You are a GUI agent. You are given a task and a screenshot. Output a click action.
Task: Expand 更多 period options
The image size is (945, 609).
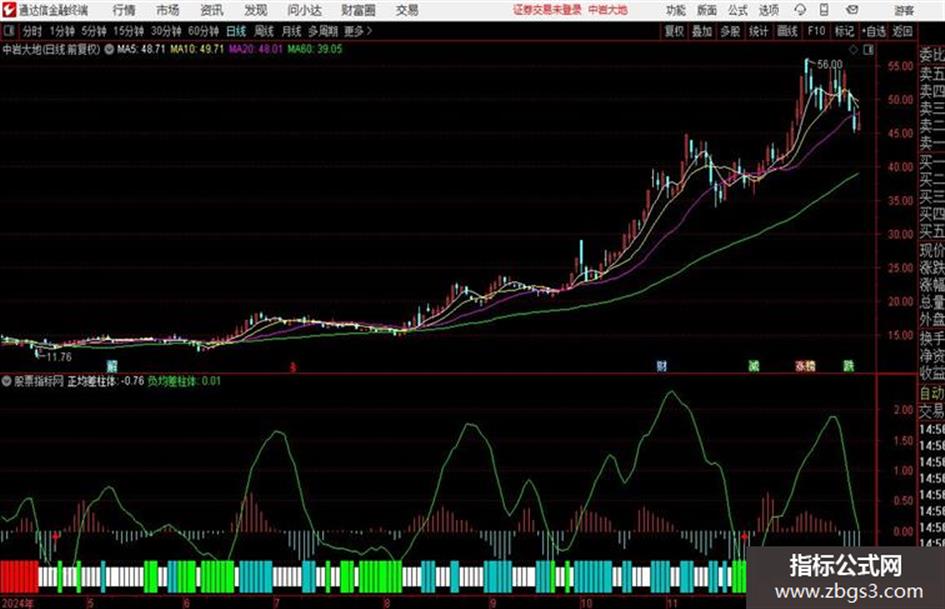click(x=357, y=31)
